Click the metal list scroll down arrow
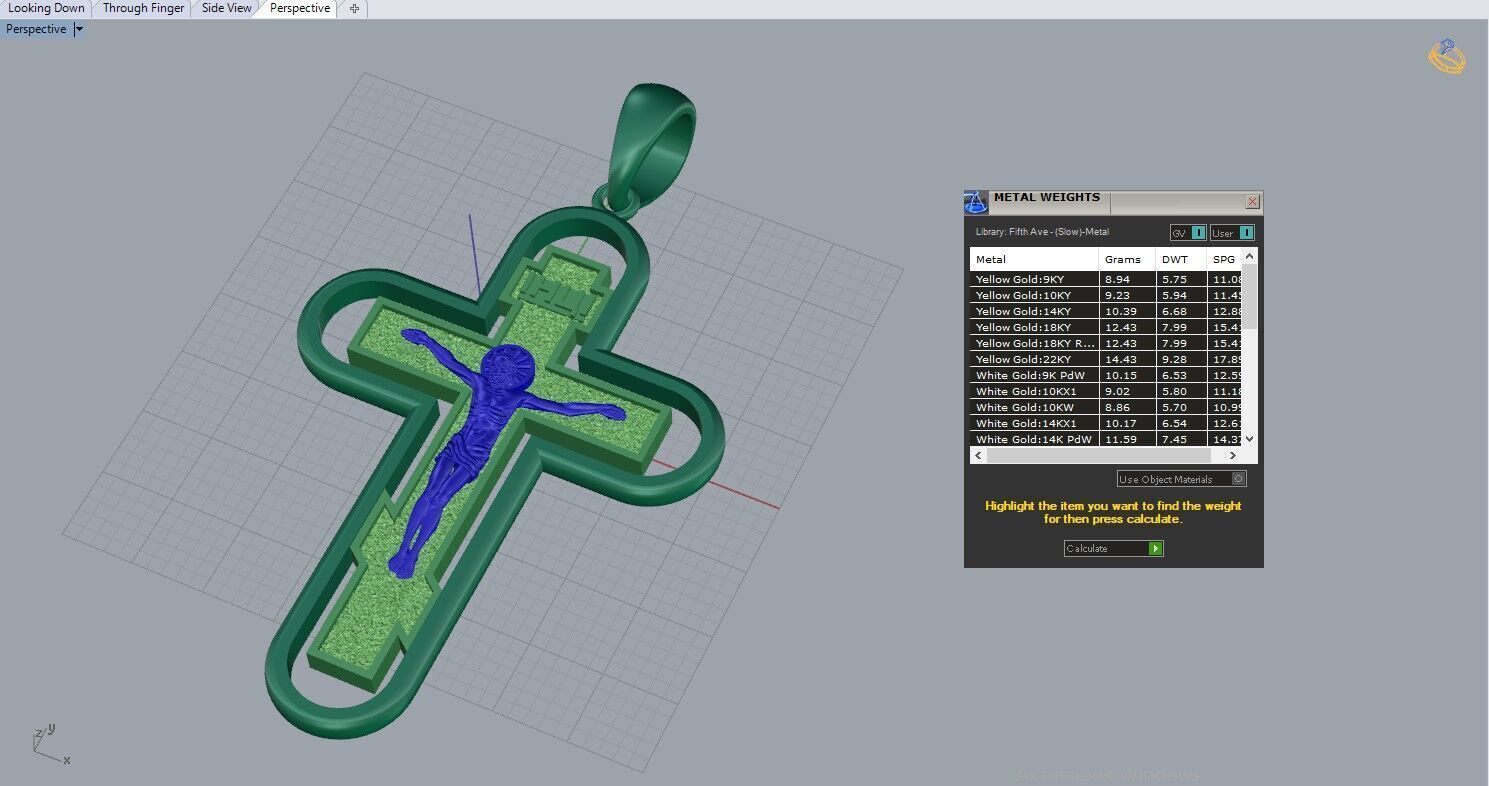 tap(1249, 439)
